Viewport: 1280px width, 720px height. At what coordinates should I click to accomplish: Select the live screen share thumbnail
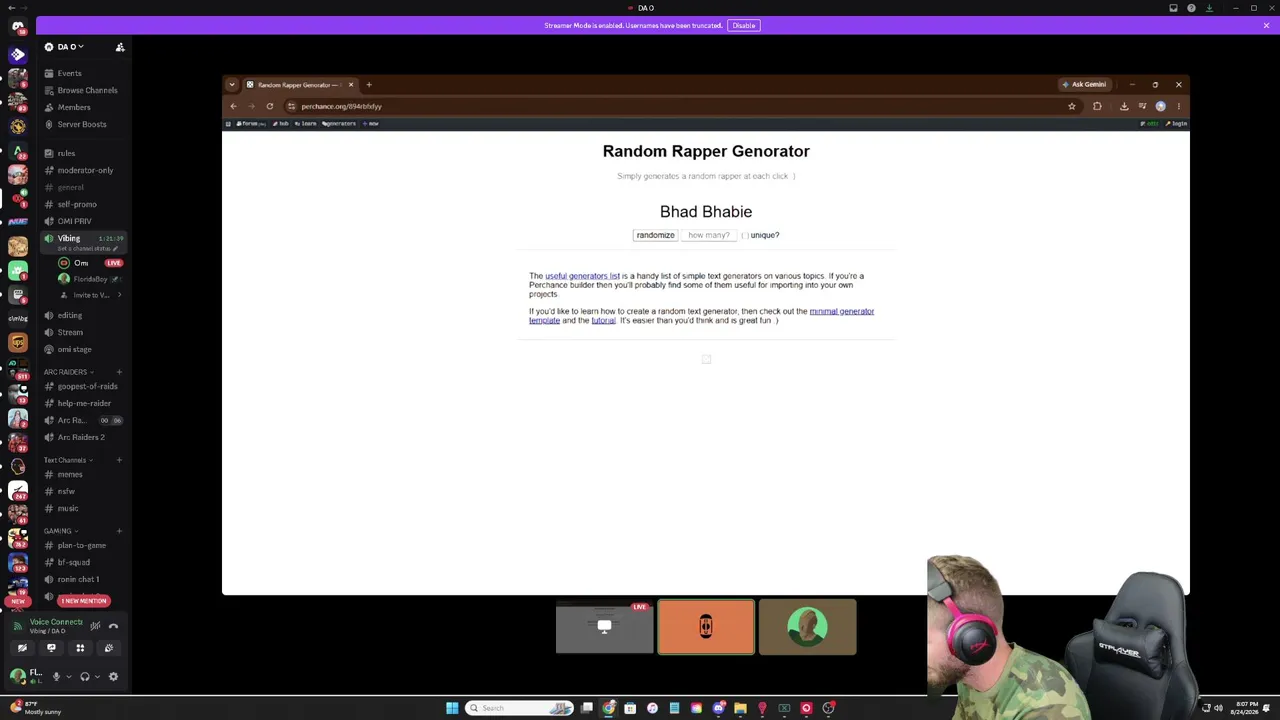[604, 628]
